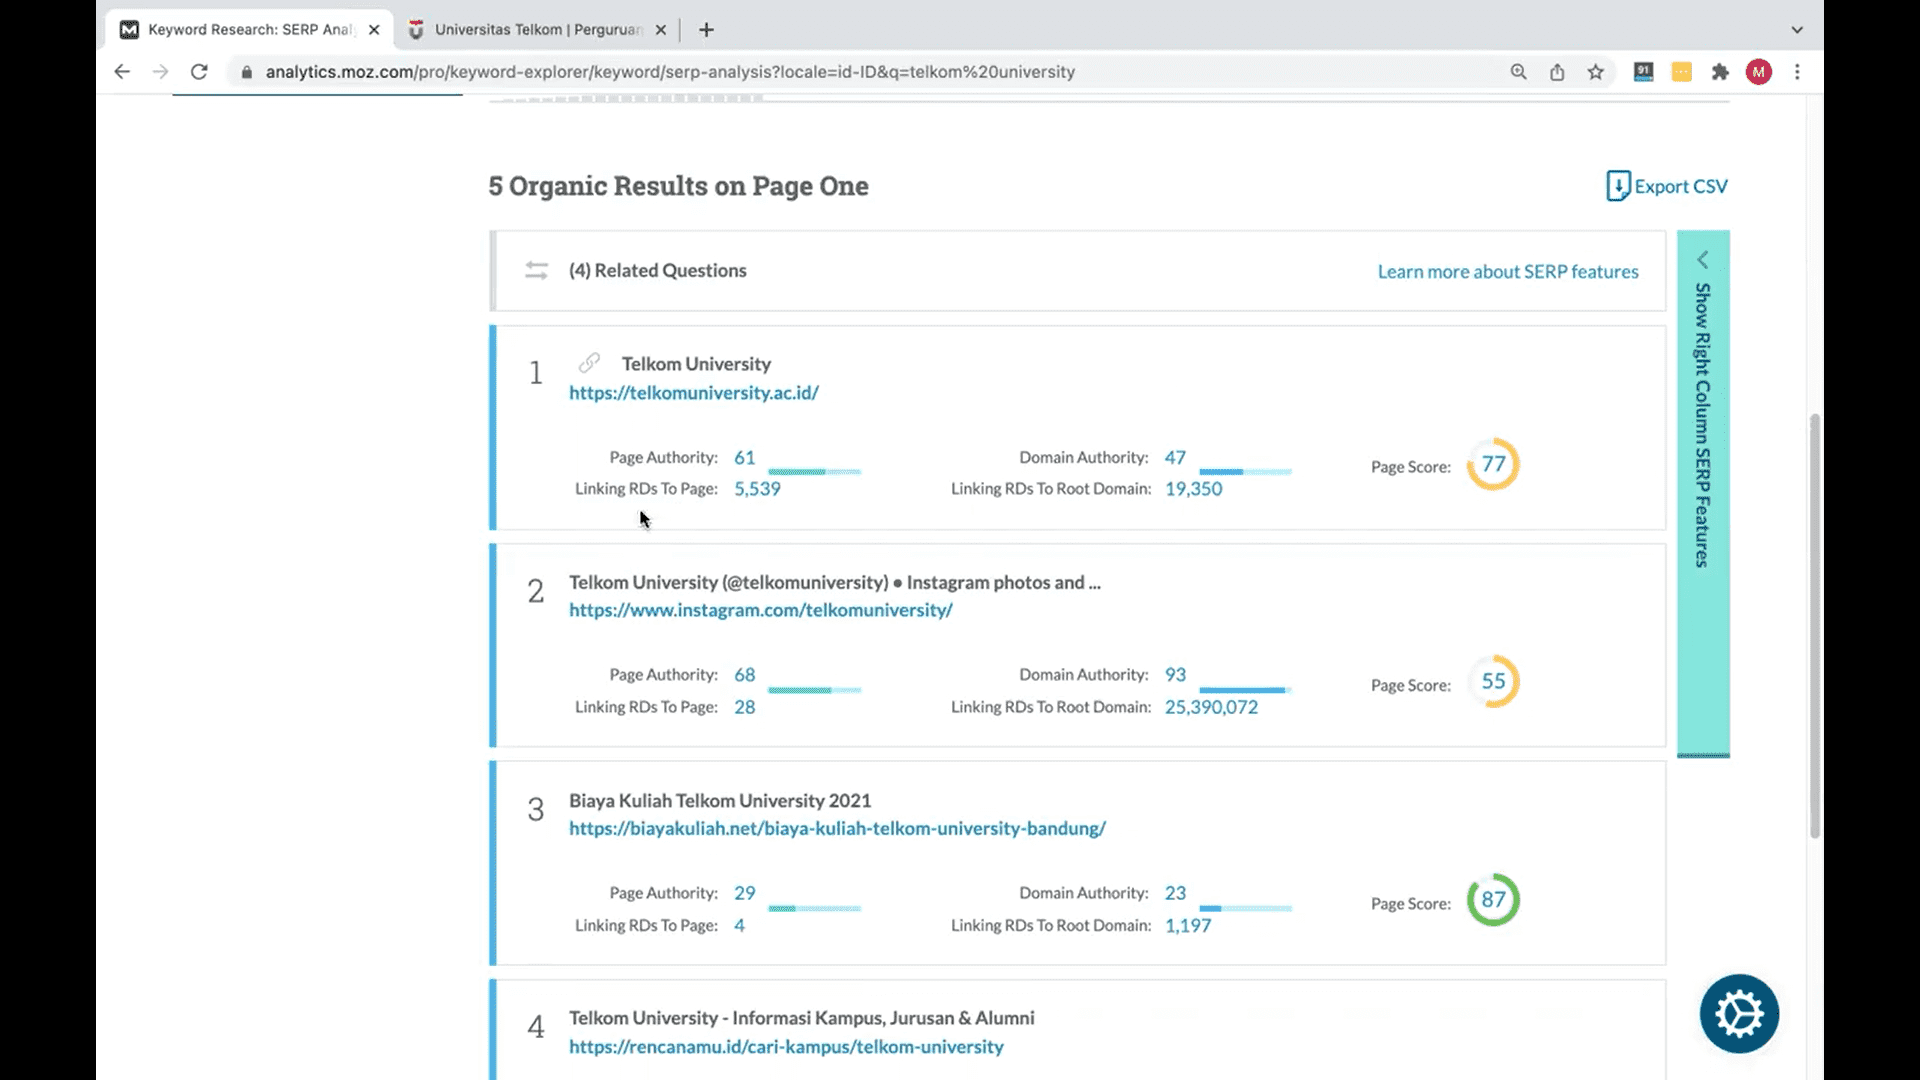Viewport: 1920px width, 1080px height.
Task: Click the link chain icon beside Telkom University
Action: point(589,362)
